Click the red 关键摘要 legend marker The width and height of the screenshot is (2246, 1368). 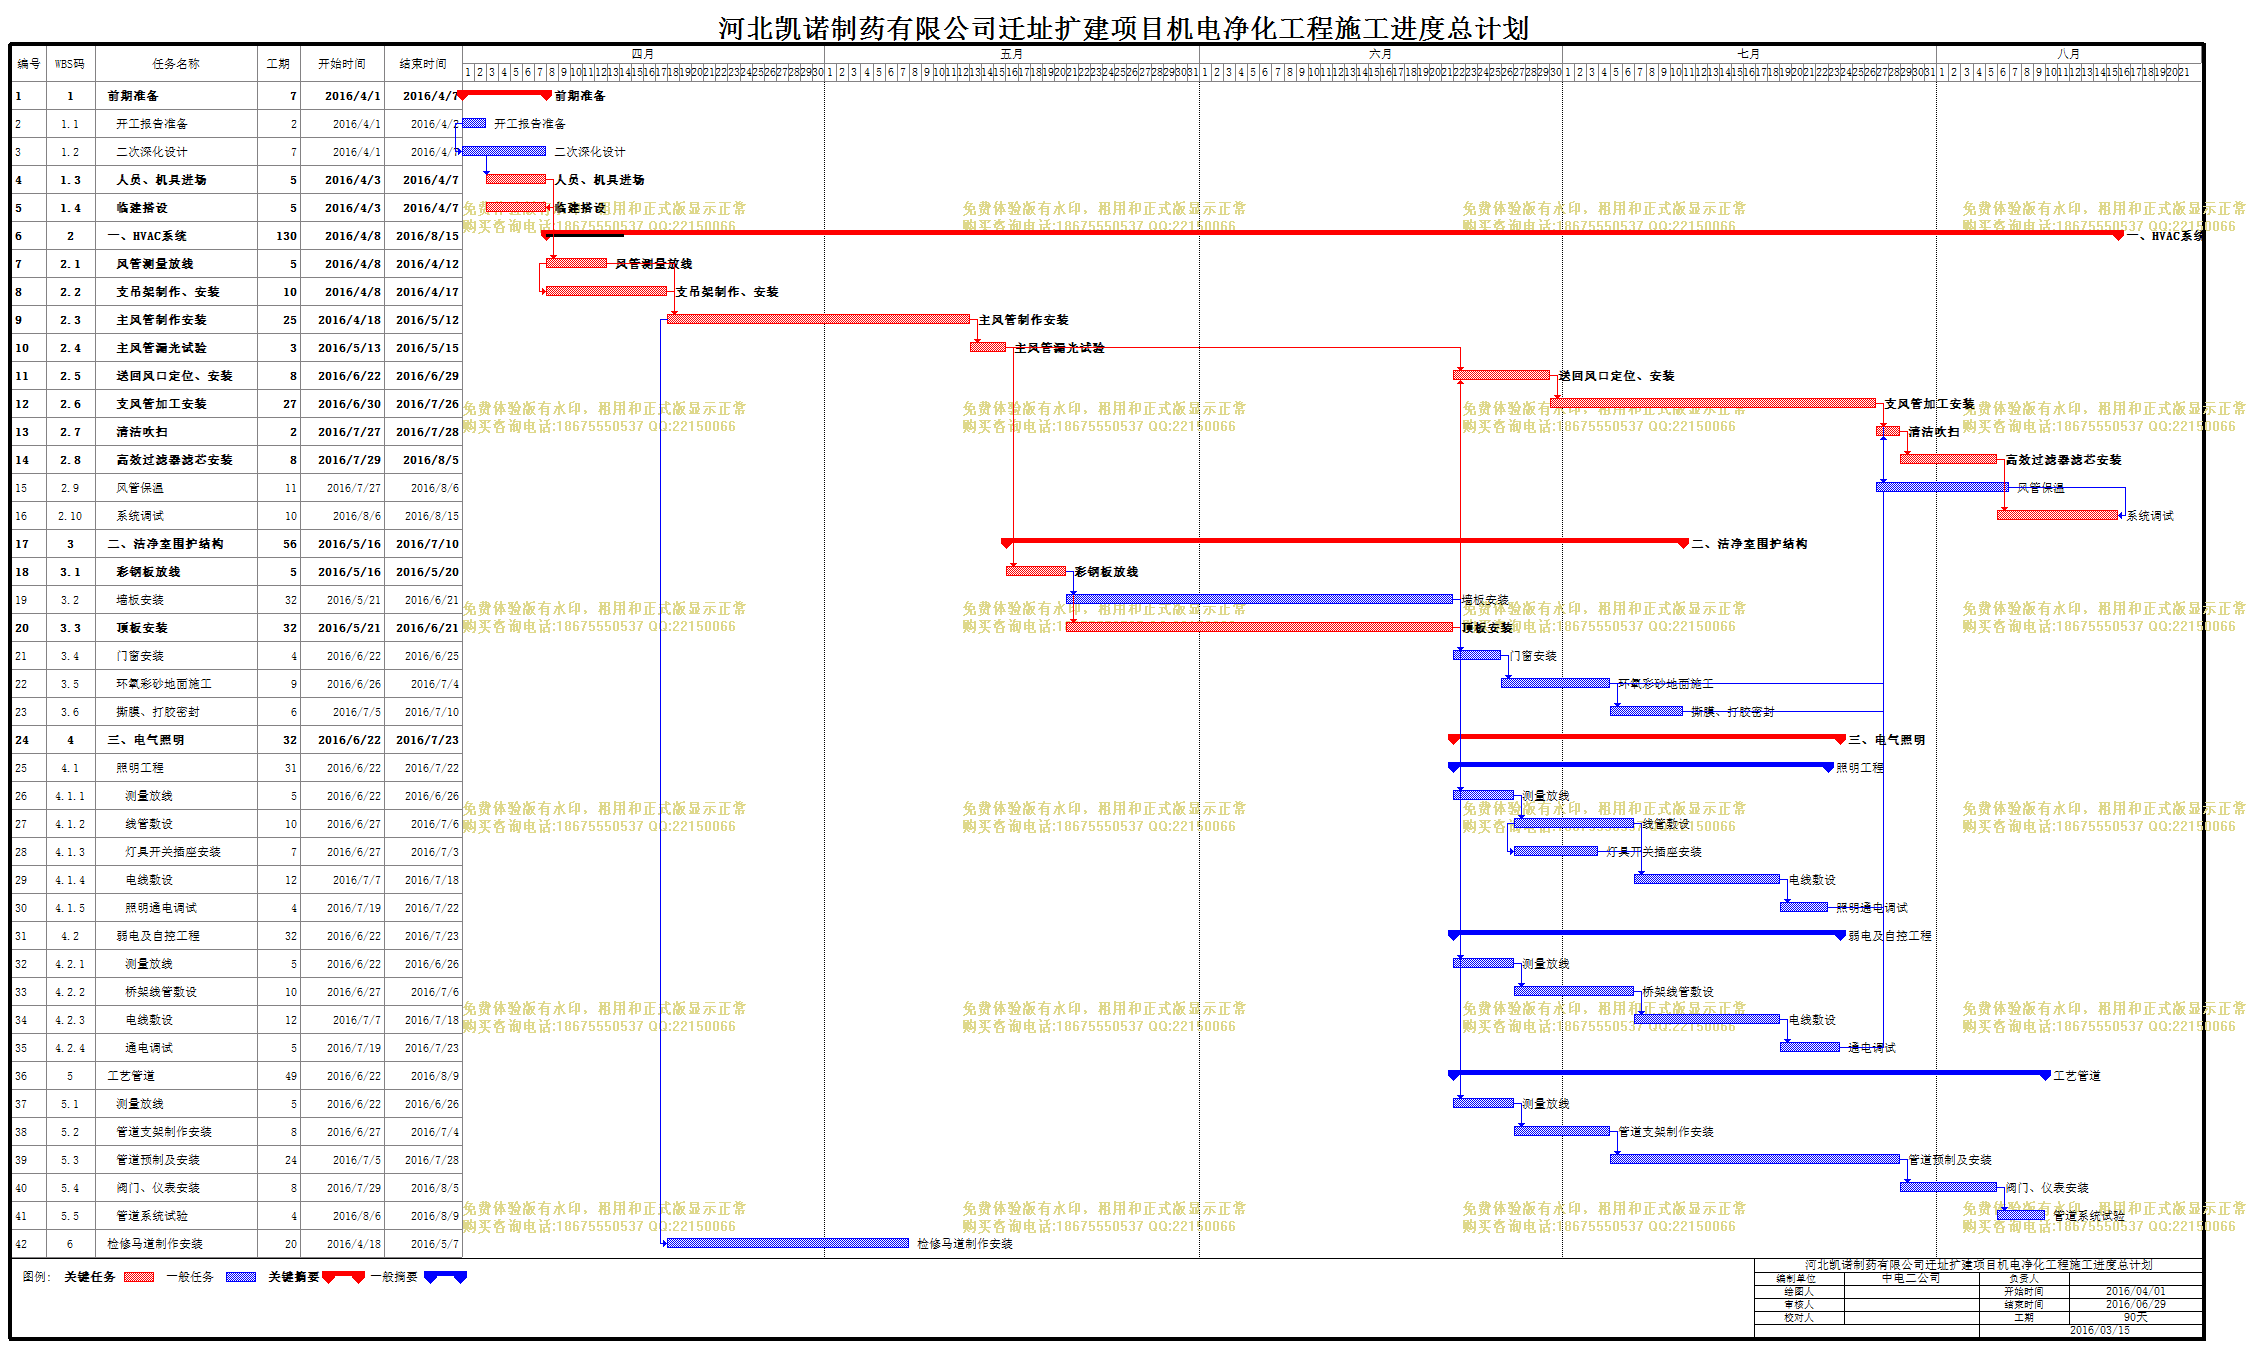tap(344, 1277)
